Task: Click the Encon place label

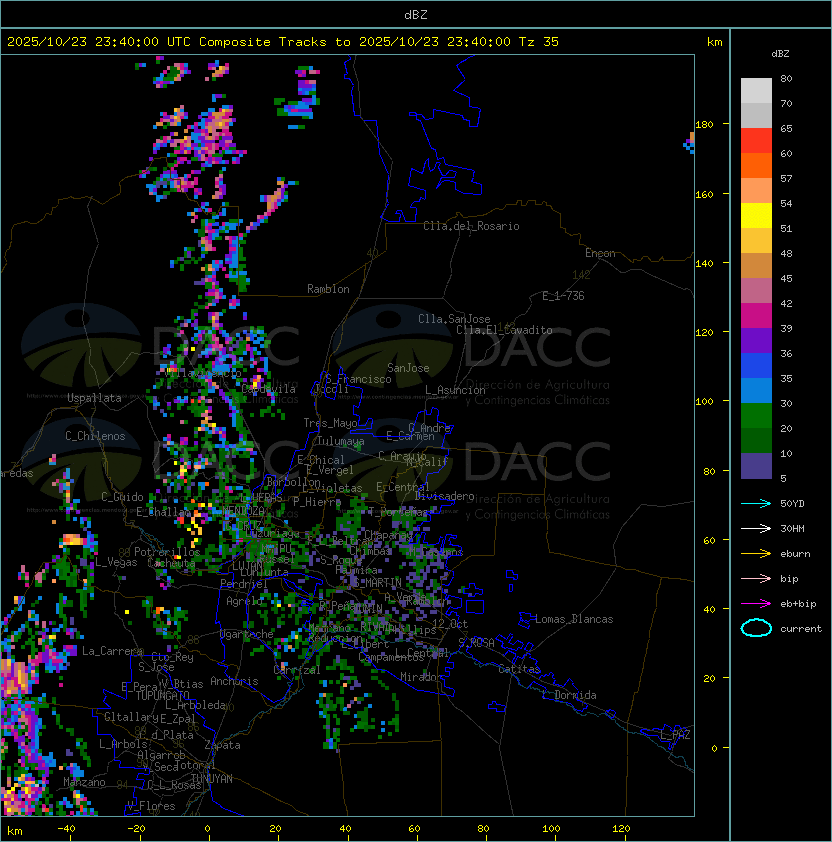Action: click(x=600, y=253)
